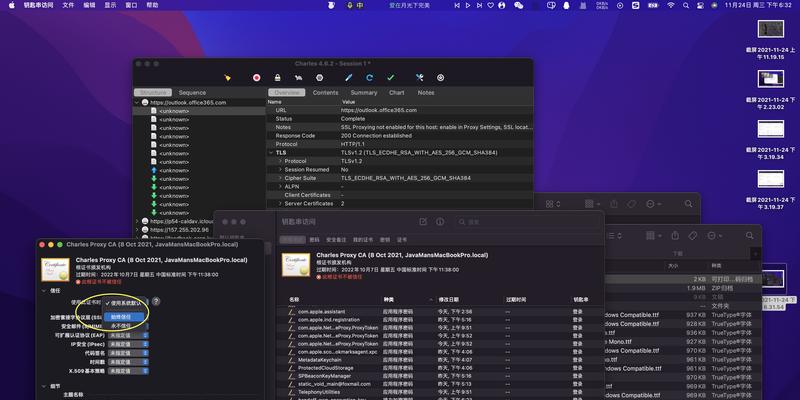The height and width of the screenshot is (400, 800).
Task: Click the certificate image in the Charles Proxy CA trust window
Action: pos(55,269)
